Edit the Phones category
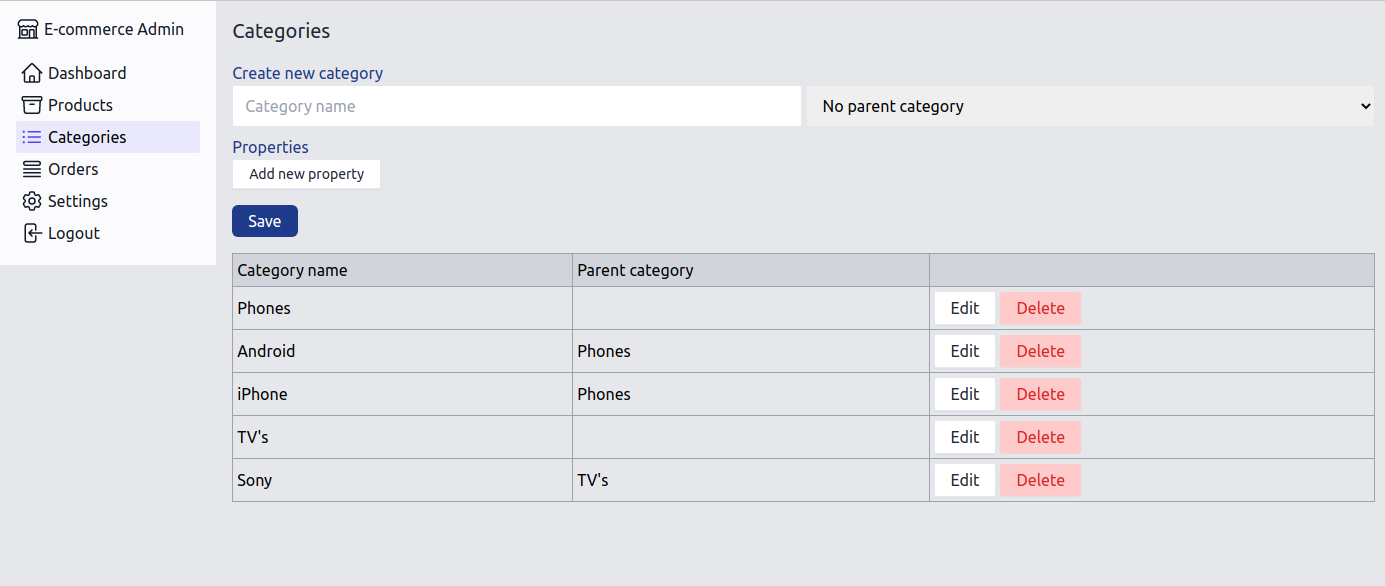This screenshot has height=586, width=1385. click(x=964, y=308)
